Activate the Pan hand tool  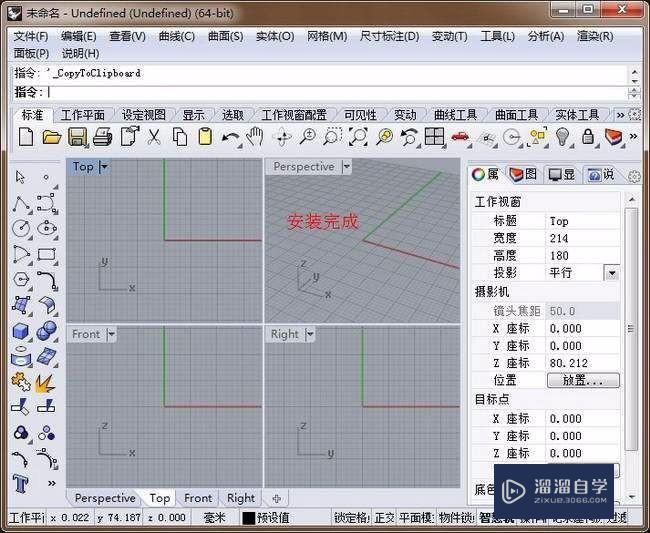click(255, 137)
